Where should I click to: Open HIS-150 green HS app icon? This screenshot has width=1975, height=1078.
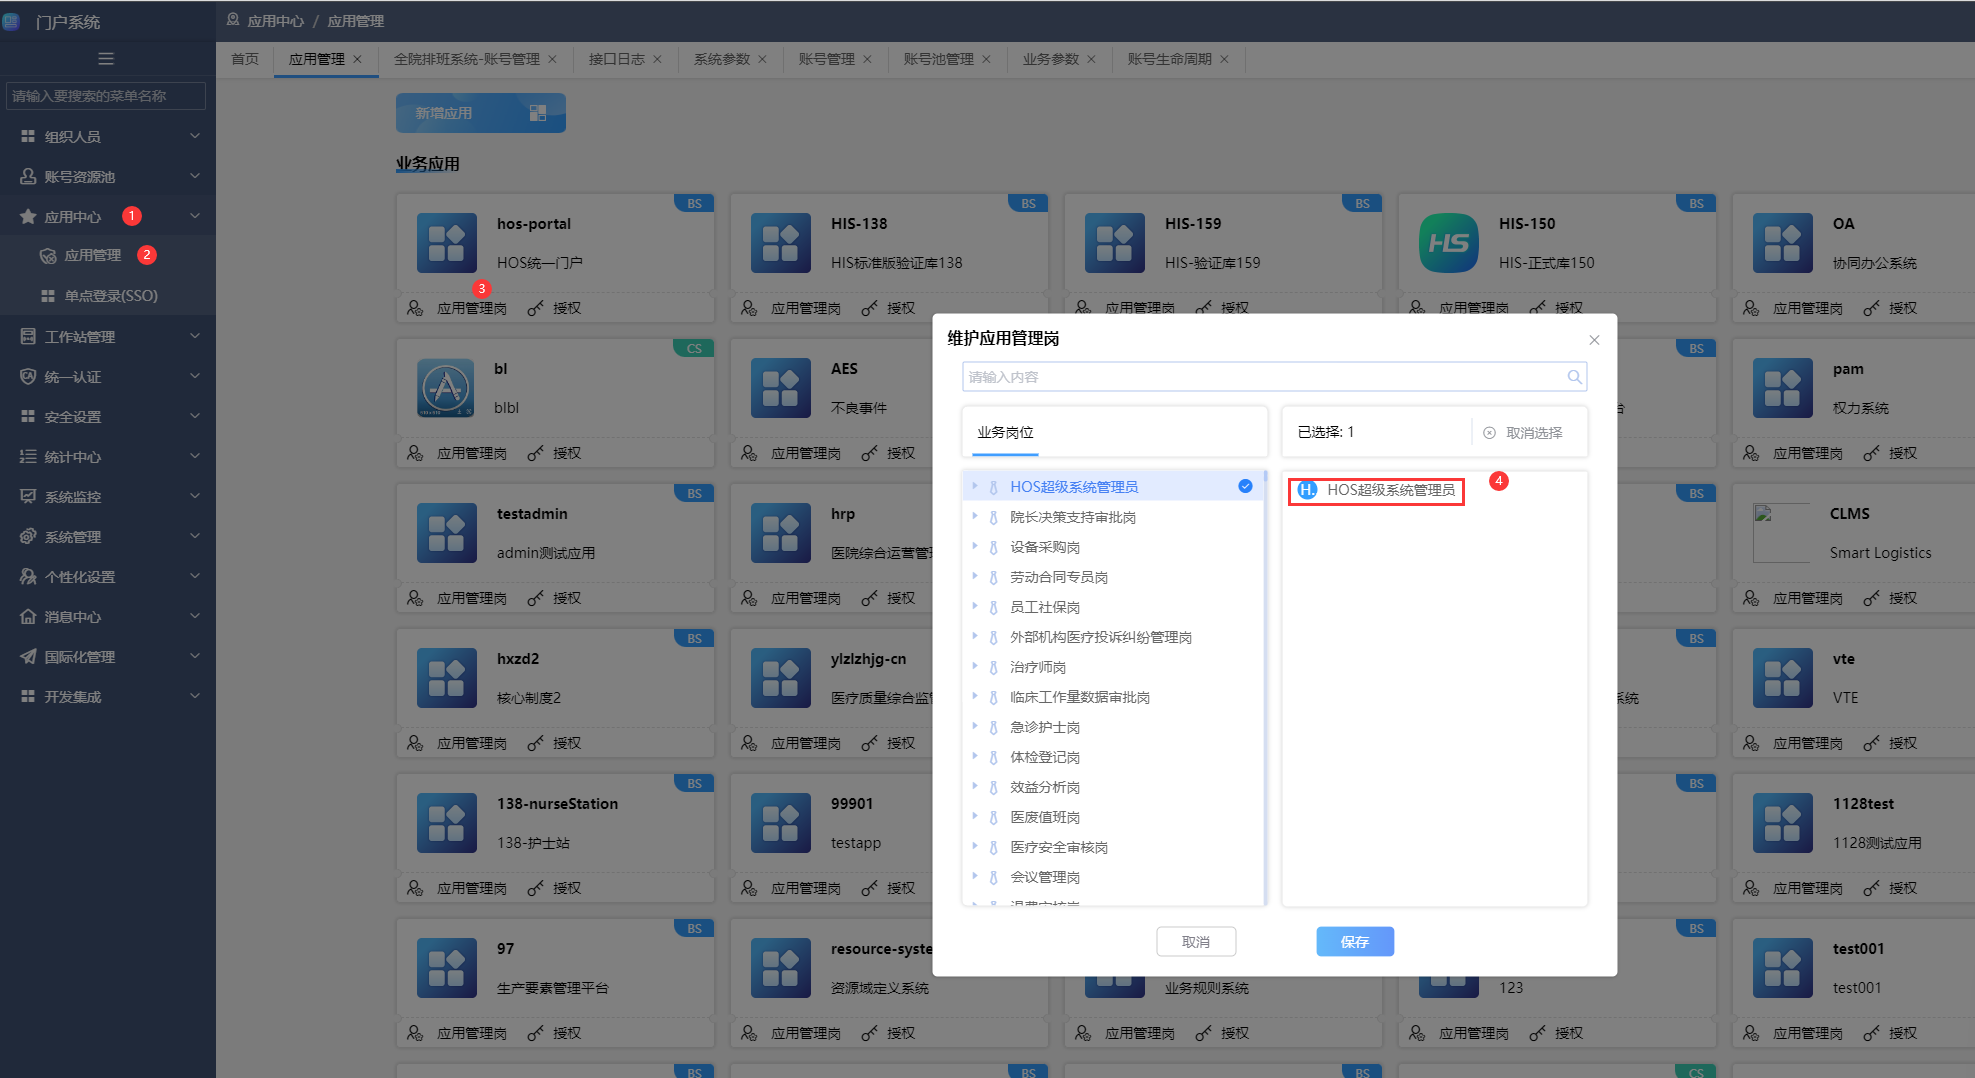pos(1449,243)
